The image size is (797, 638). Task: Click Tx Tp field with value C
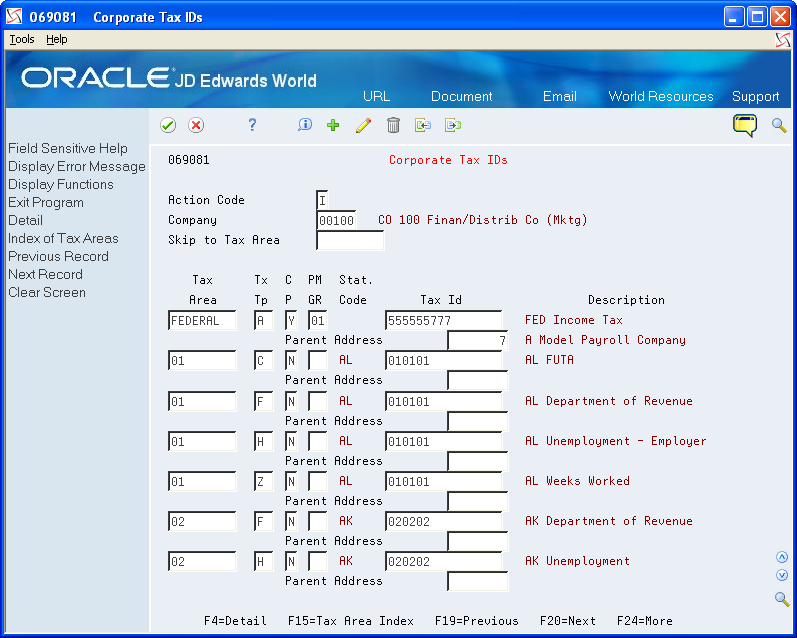263,360
